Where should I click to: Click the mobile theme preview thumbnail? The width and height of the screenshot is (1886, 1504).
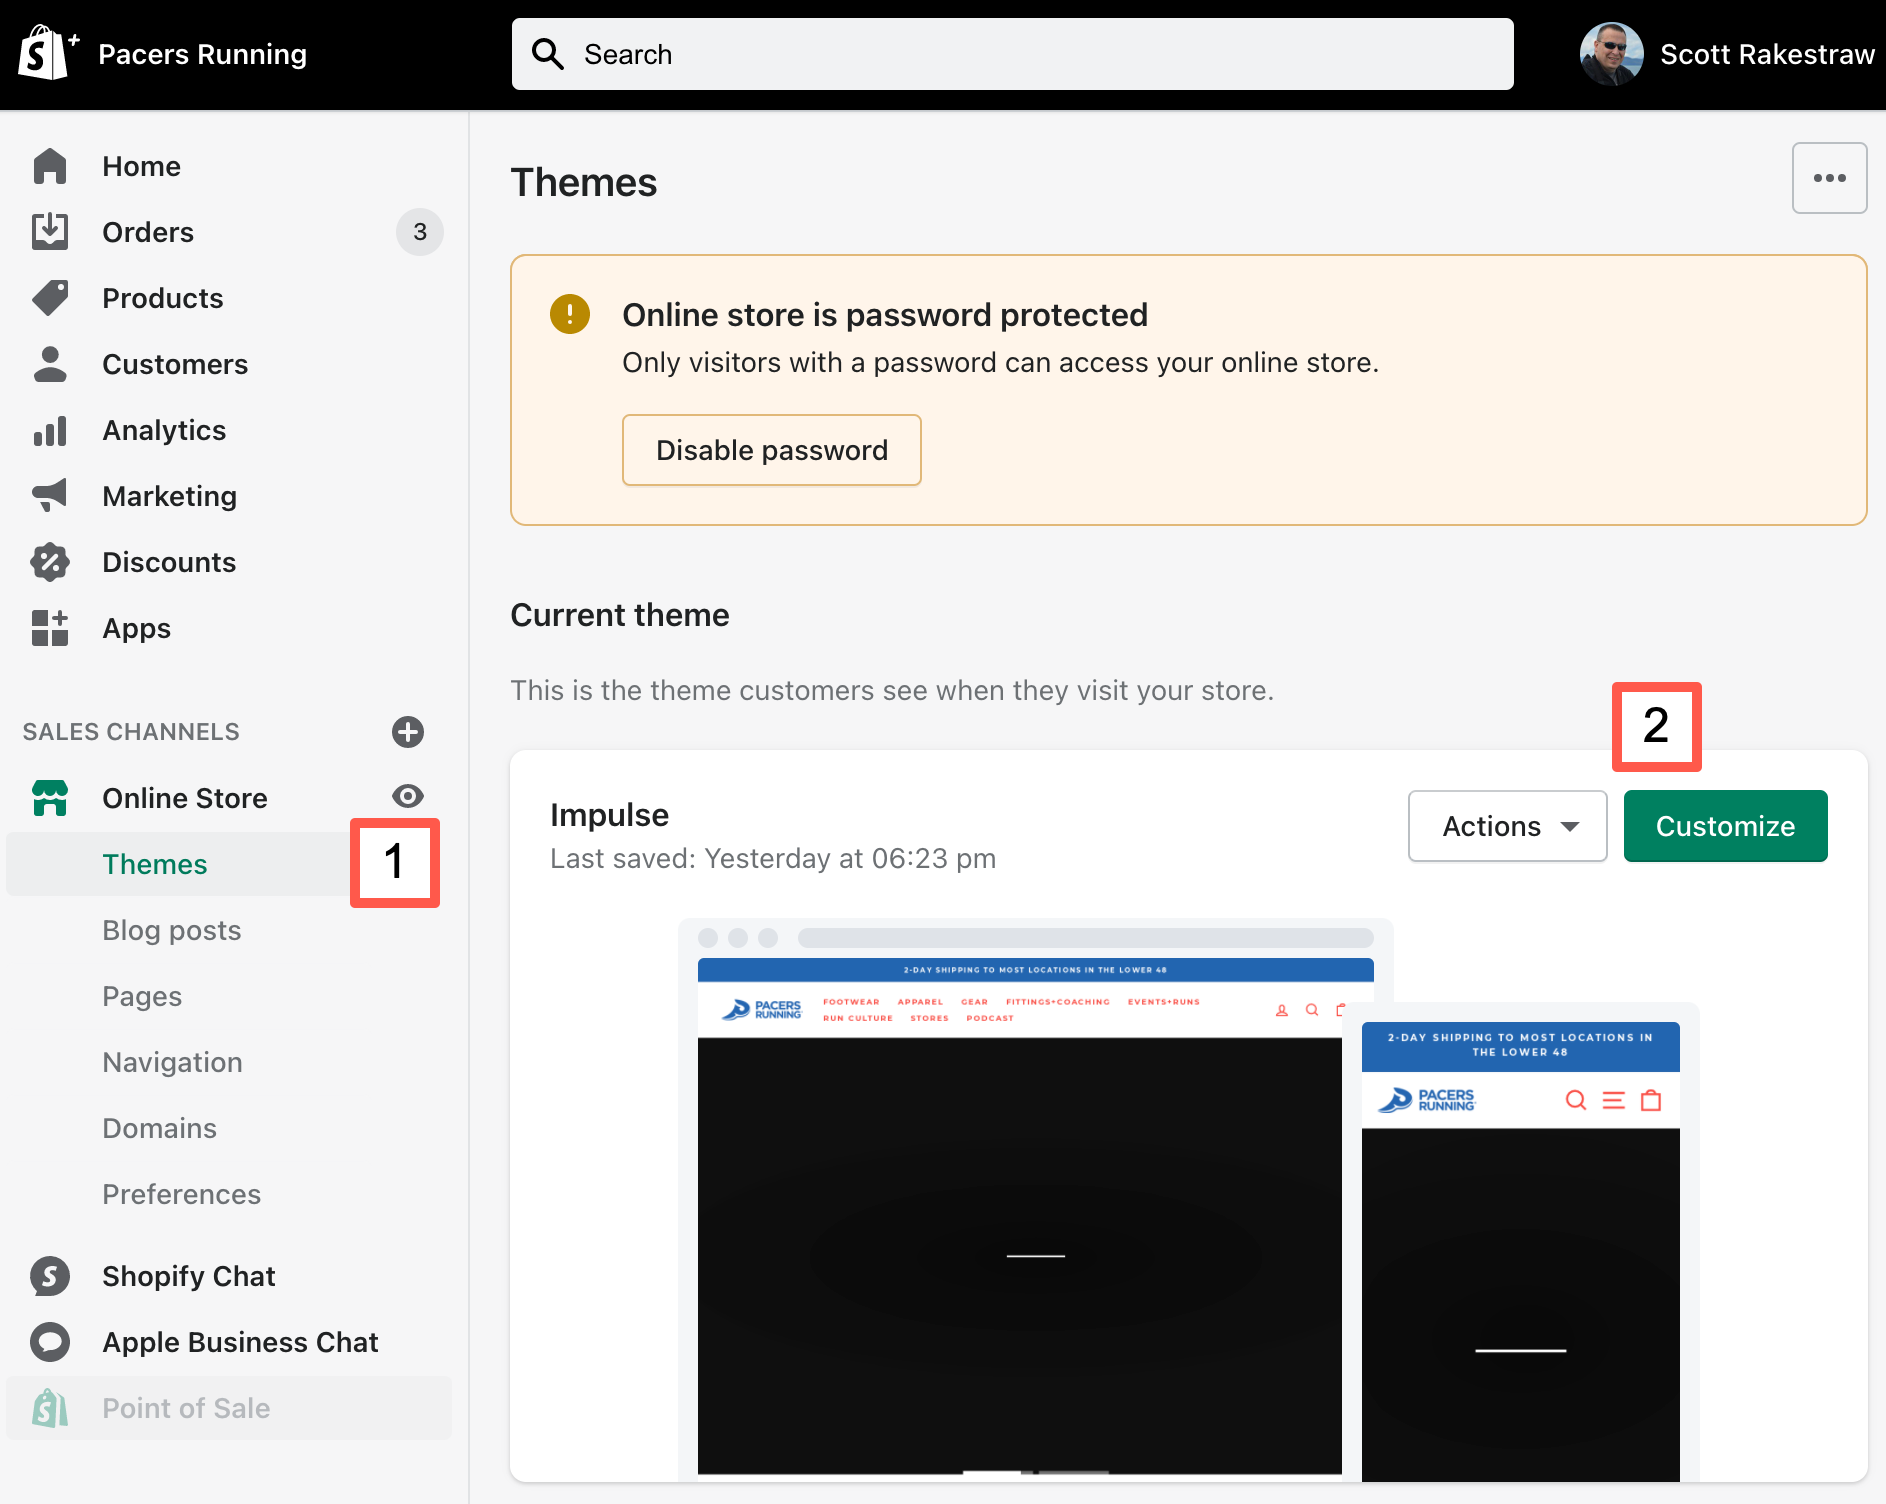click(x=1521, y=1242)
